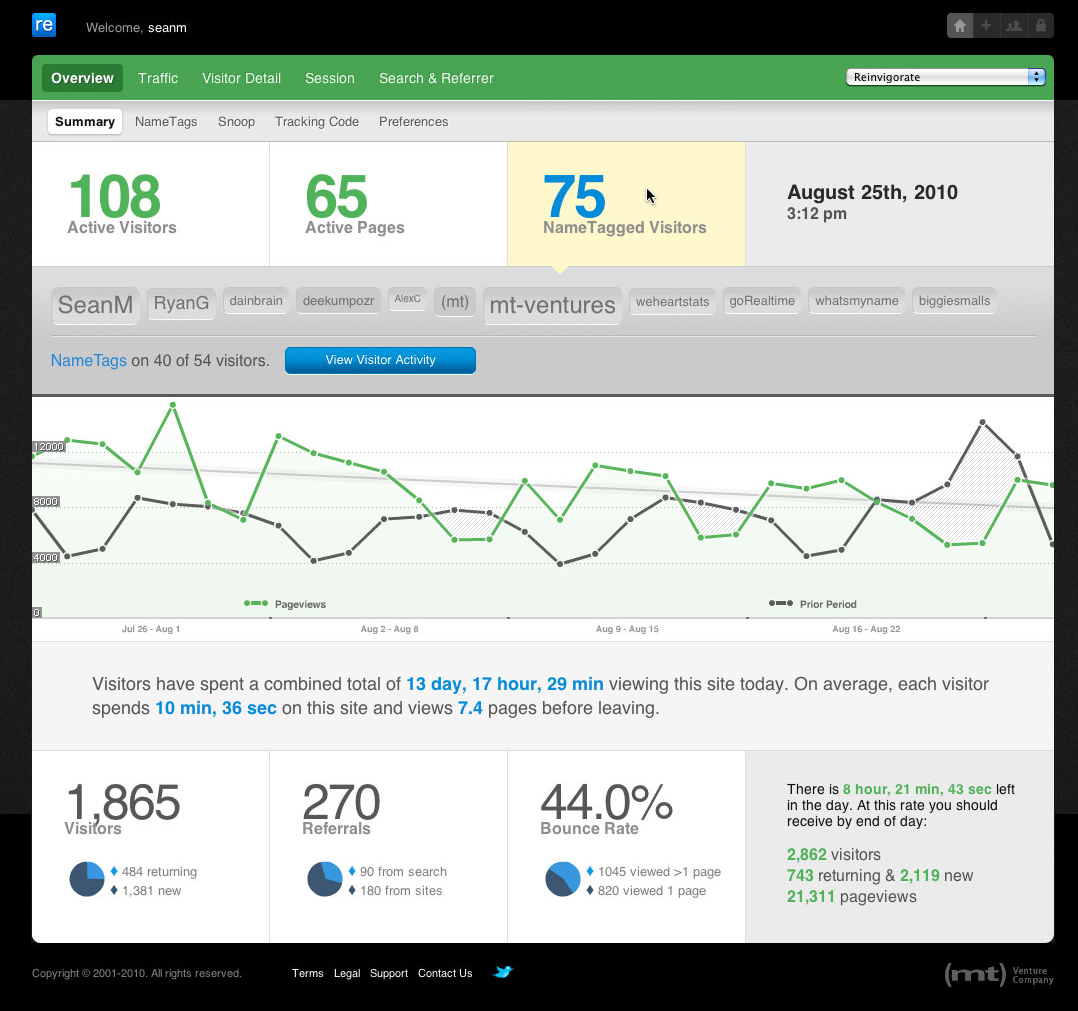Viewport: 1078px width, 1011px height.
Task: Click the (mt) Venture Company logo
Action: click(998, 974)
